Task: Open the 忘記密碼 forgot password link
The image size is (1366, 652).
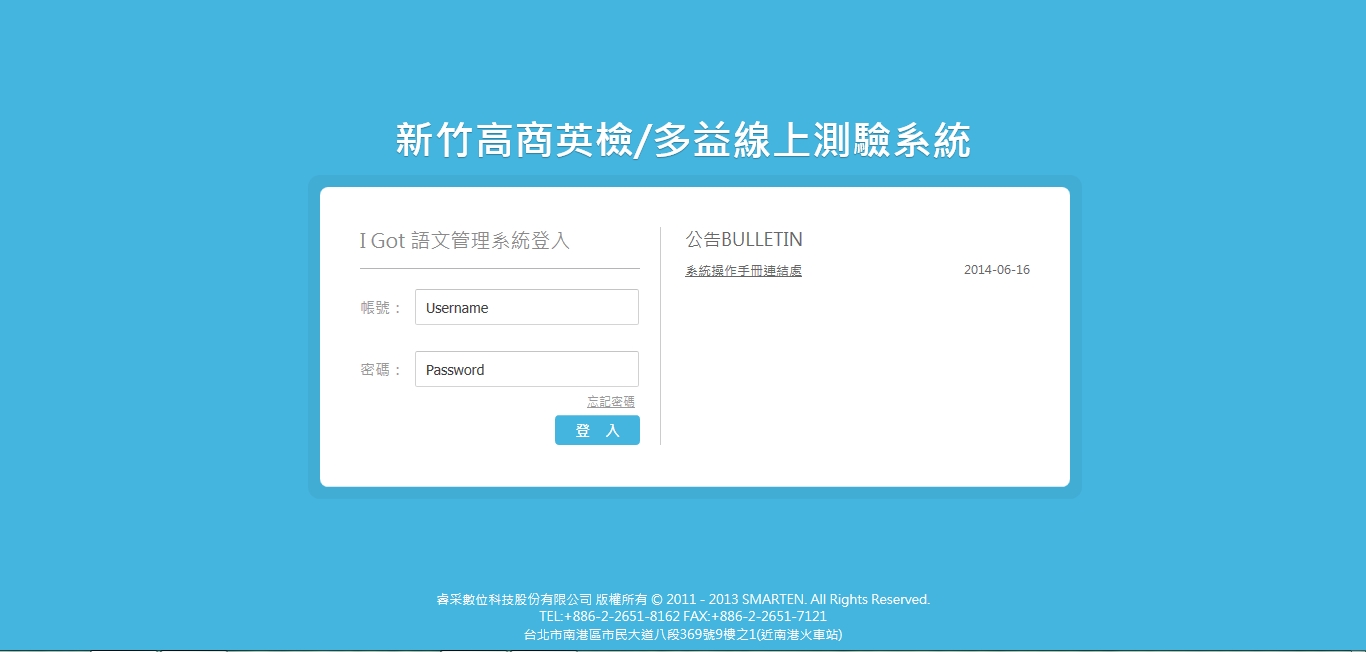Action: pos(611,402)
